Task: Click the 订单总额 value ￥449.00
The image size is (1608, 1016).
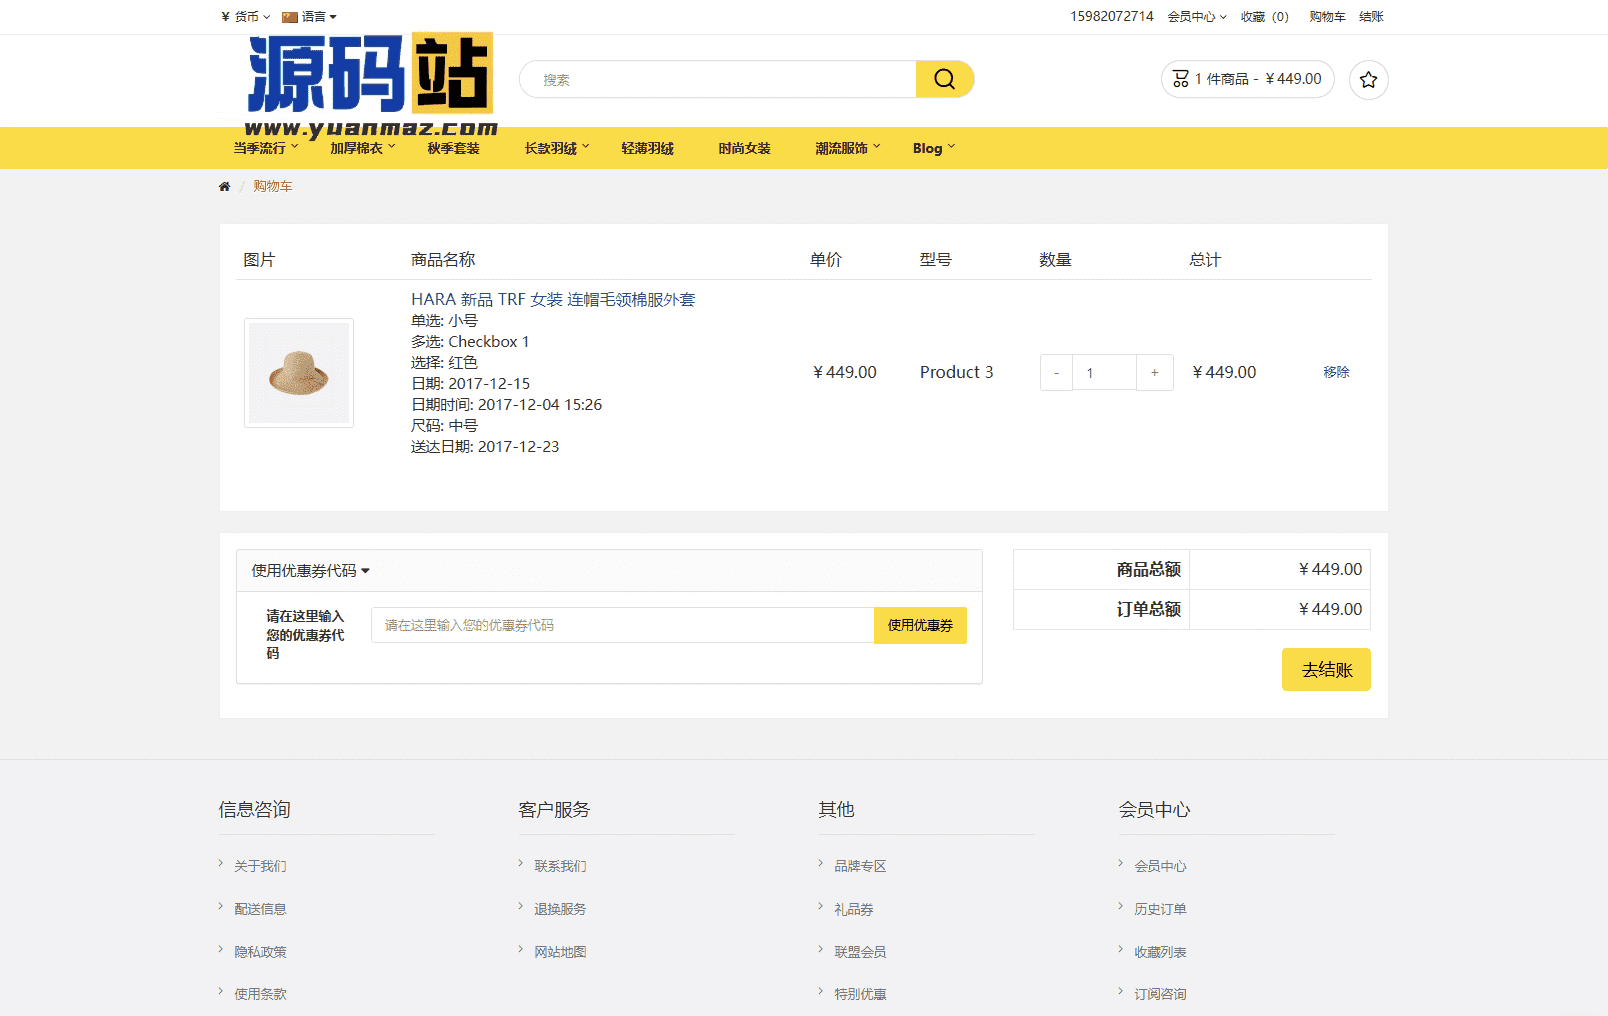Action: click(1330, 609)
